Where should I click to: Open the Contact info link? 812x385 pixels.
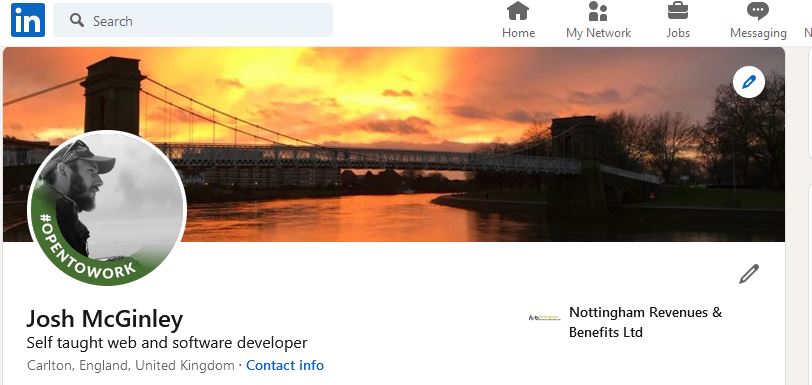[285, 365]
